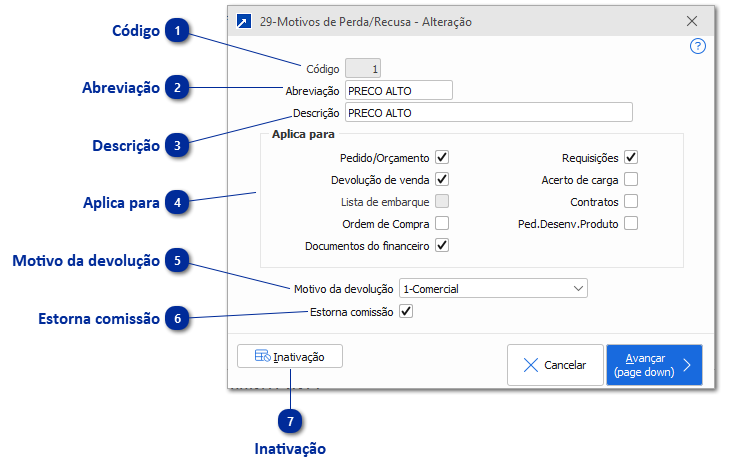
Task: Disable the Estorna comissão checkbox
Action: pos(406,311)
